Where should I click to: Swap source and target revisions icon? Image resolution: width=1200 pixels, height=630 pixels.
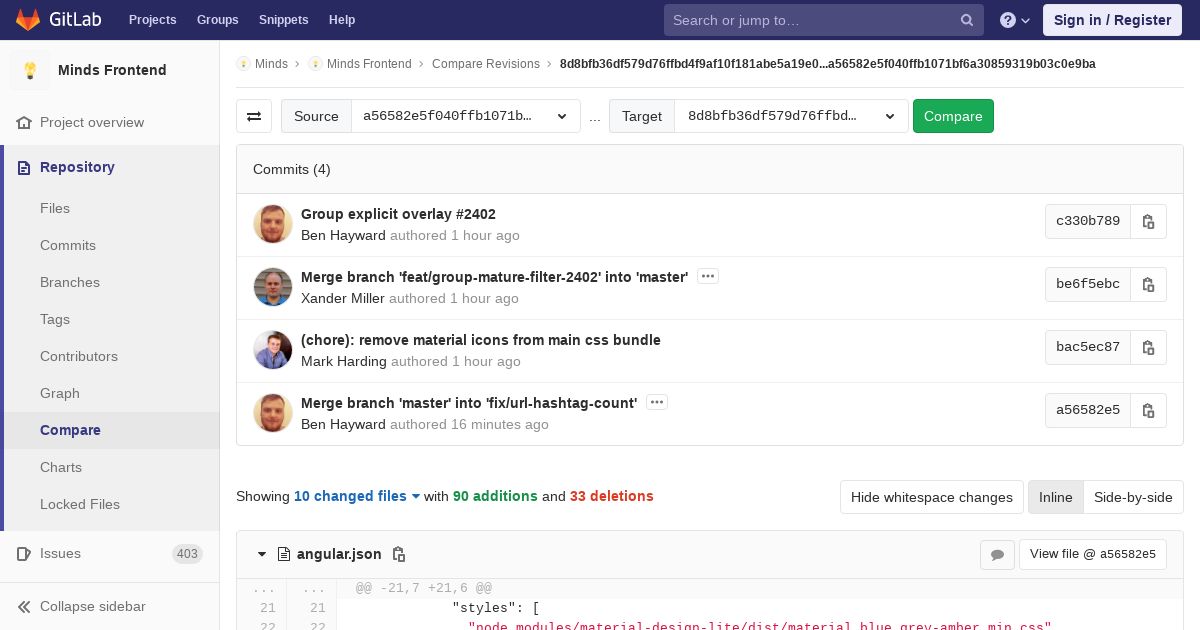(254, 116)
